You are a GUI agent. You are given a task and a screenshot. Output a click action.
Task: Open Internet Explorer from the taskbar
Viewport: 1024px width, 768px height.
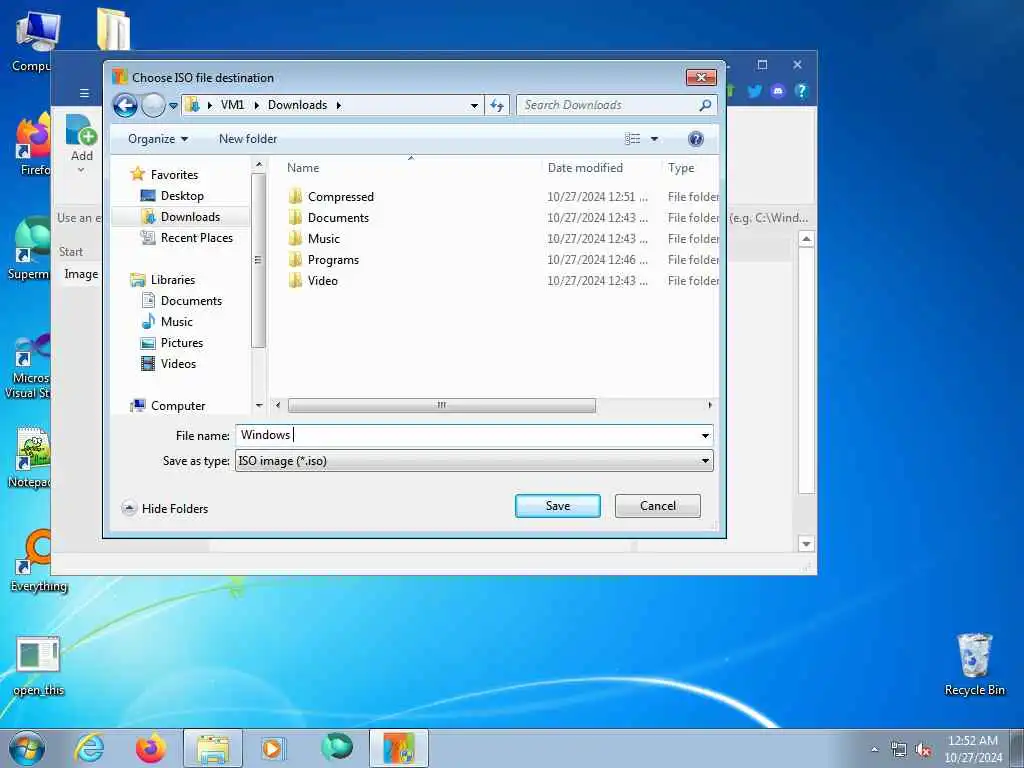(88, 748)
